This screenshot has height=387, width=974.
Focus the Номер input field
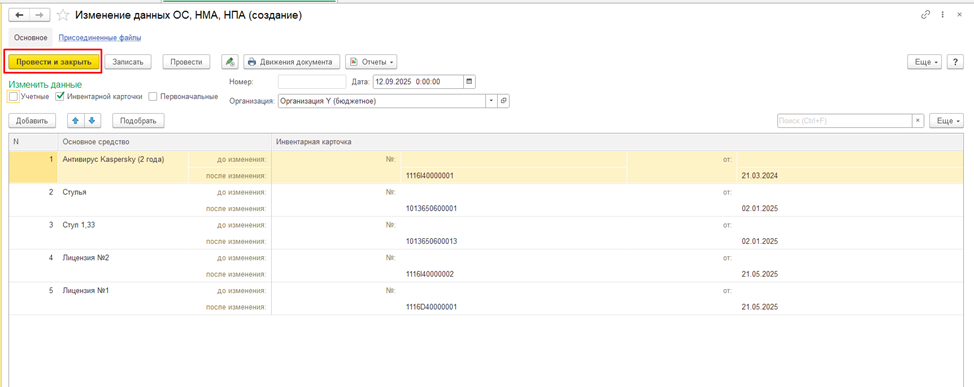312,81
